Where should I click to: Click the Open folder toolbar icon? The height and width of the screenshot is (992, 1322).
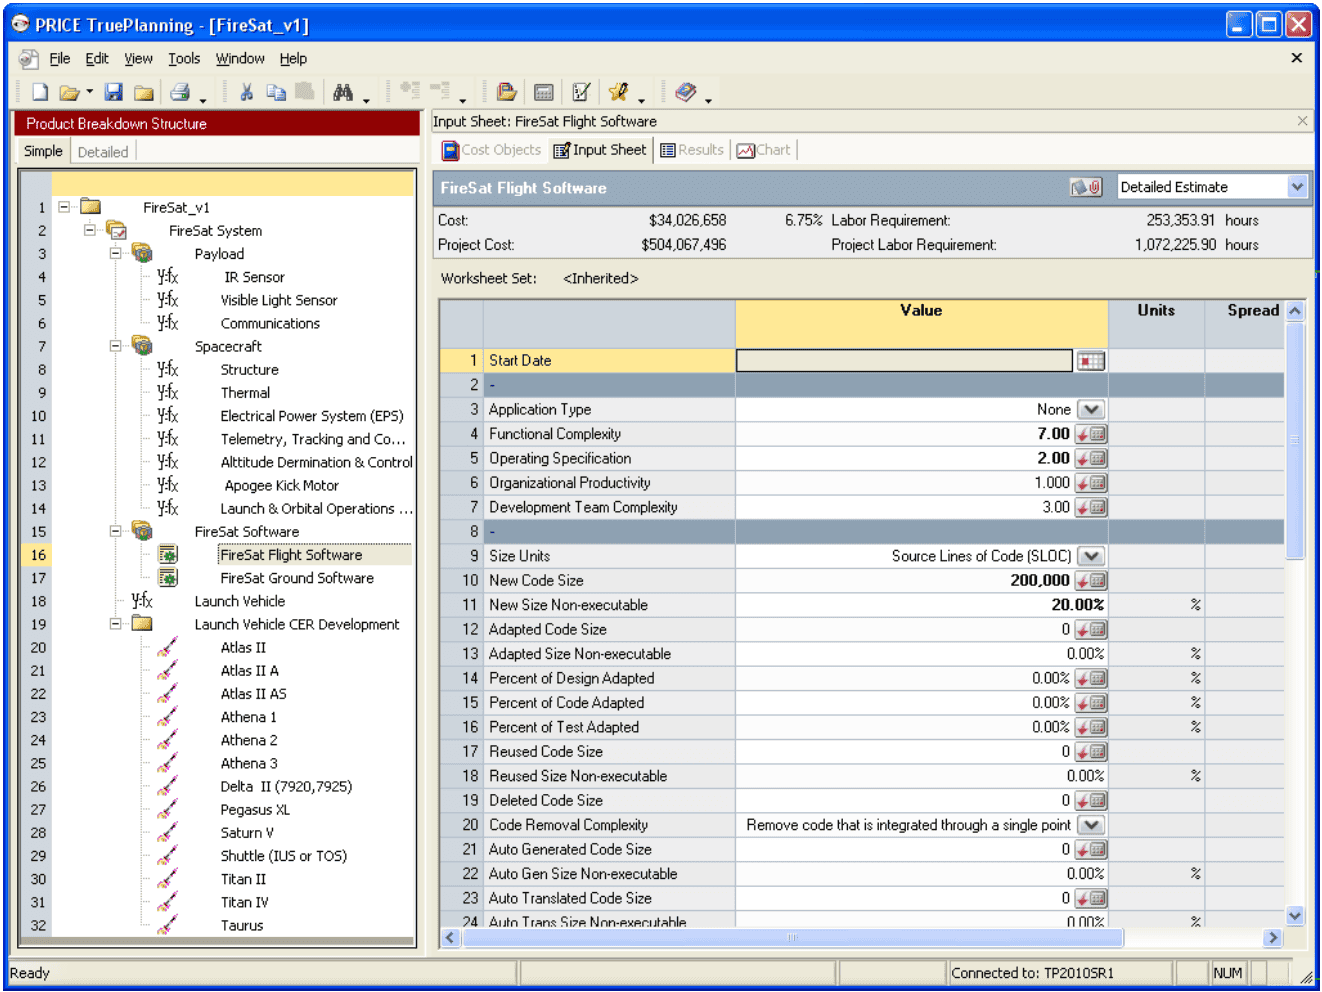tap(69, 93)
